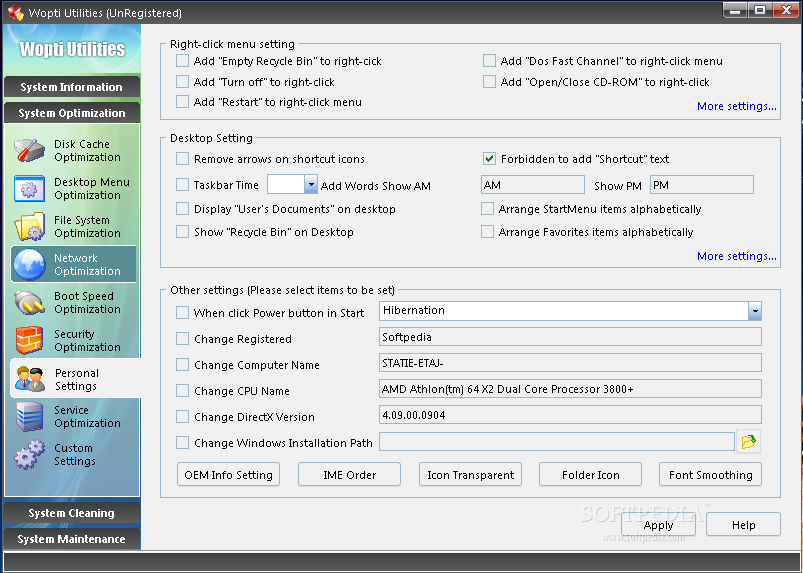
Task: Enable the Change Registered checkbox
Action: click(x=182, y=338)
